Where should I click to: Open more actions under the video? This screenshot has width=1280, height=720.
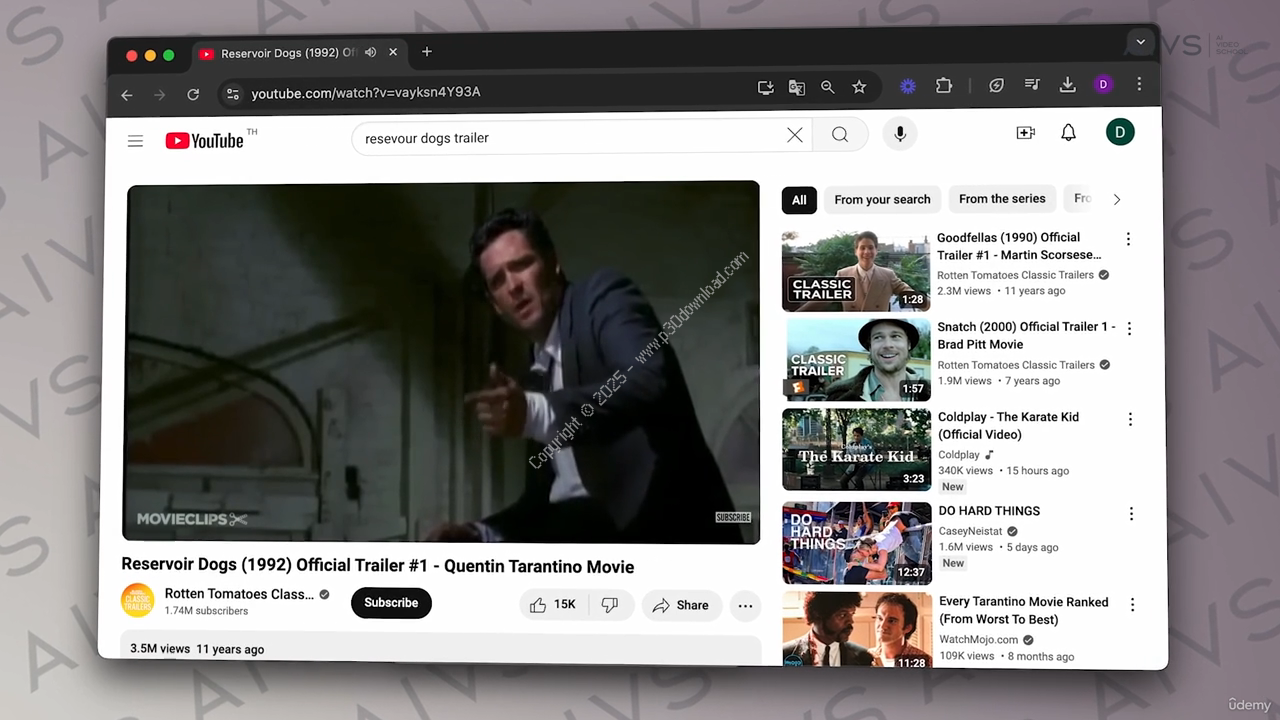pyautogui.click(x=745, y=605)
